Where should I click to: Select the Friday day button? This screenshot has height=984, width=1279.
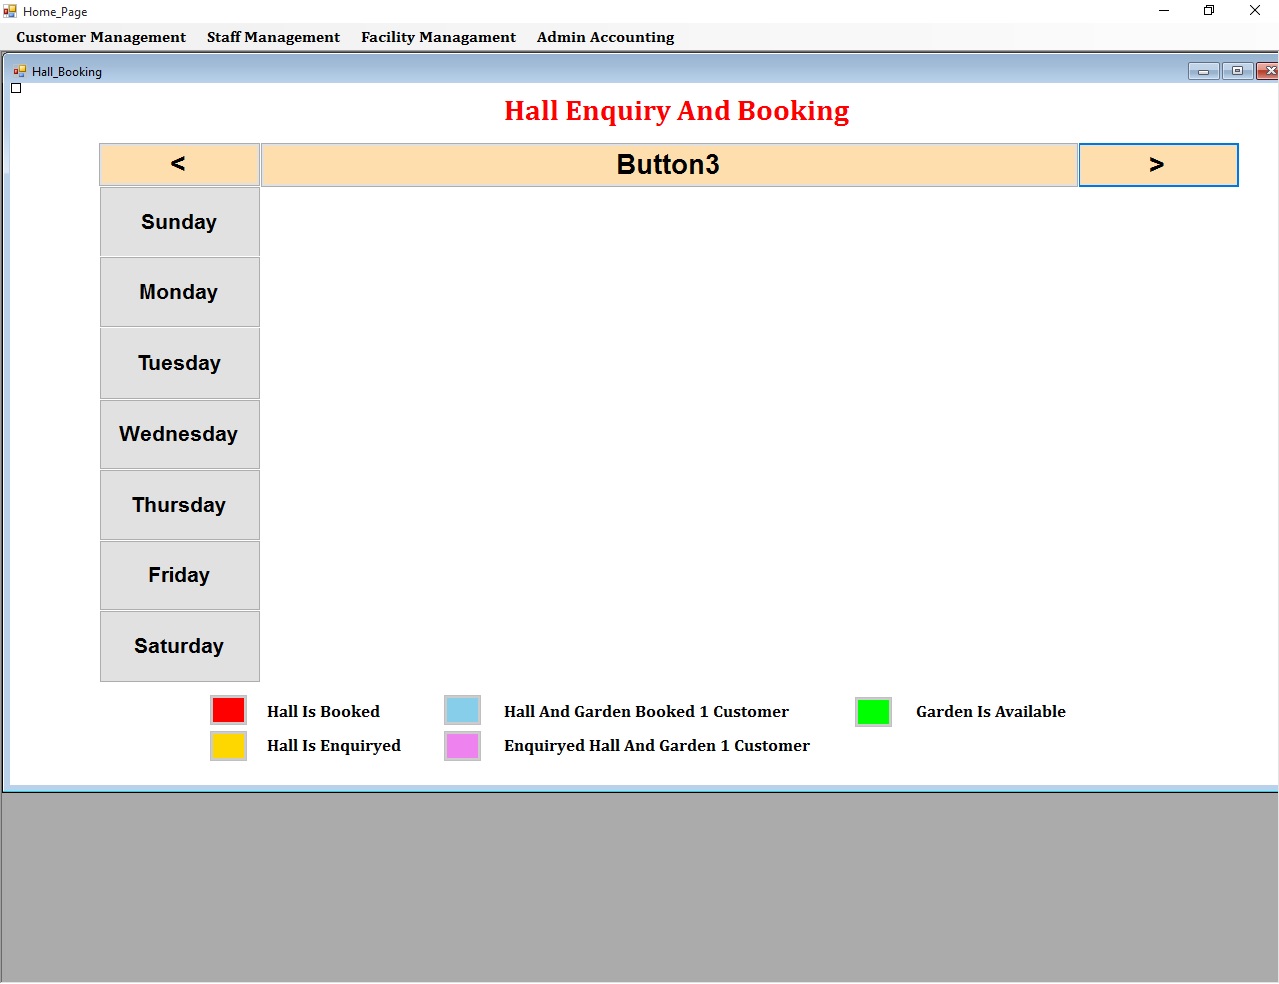[179, 575]
